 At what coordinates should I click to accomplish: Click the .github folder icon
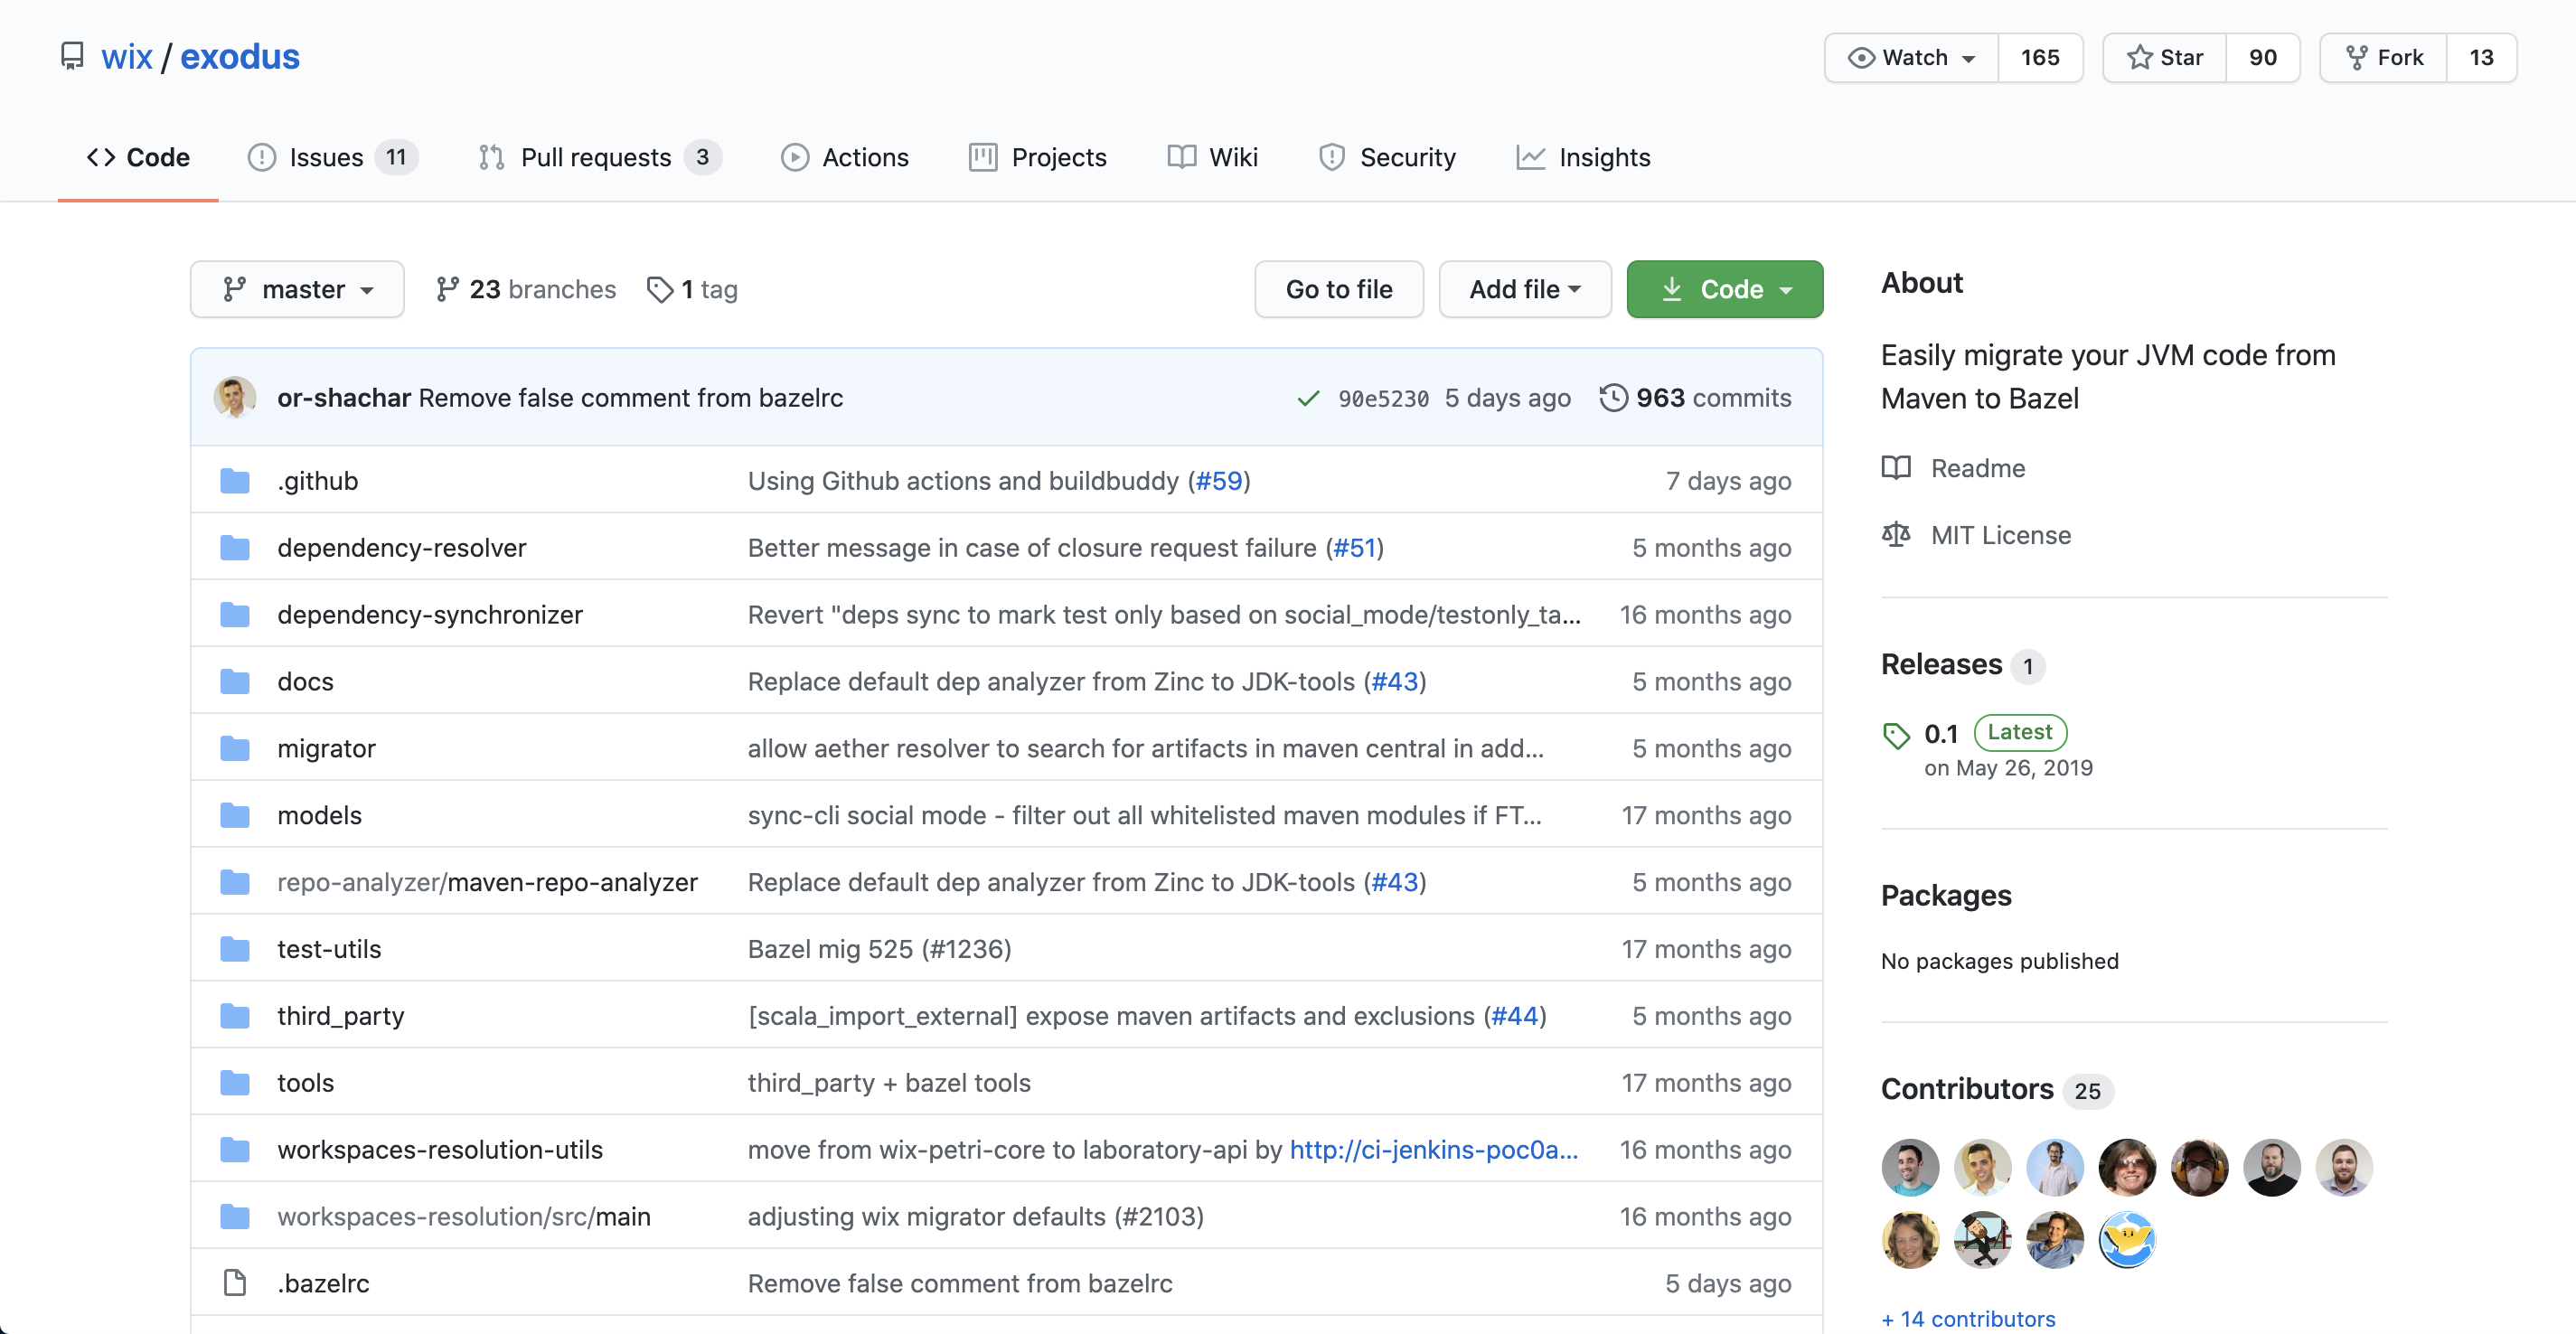click(235, 481)
